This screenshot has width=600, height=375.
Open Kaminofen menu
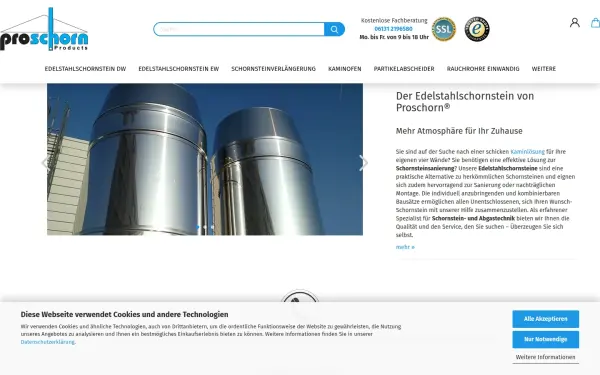pos(344,69)
